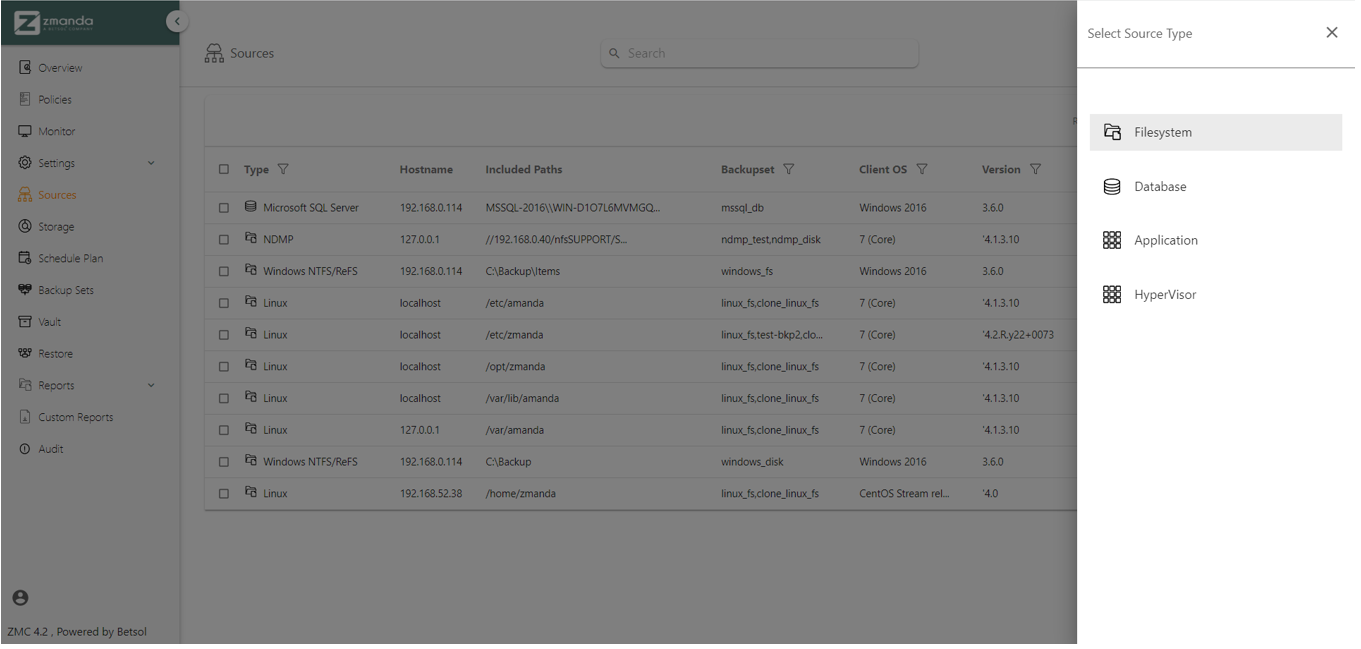This screenshot has height=649, width=1361.
Task: Select HyperVisor source type
Action: 1216,295
